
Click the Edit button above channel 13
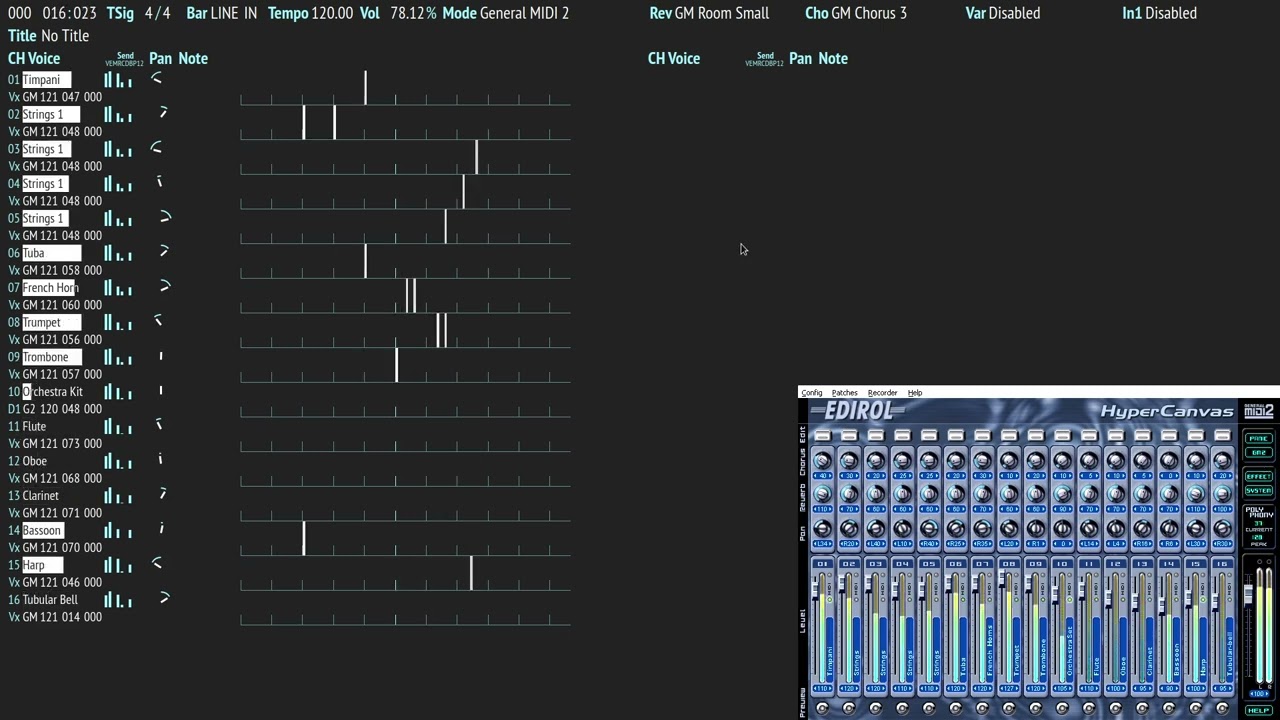tap(1143, 435)
